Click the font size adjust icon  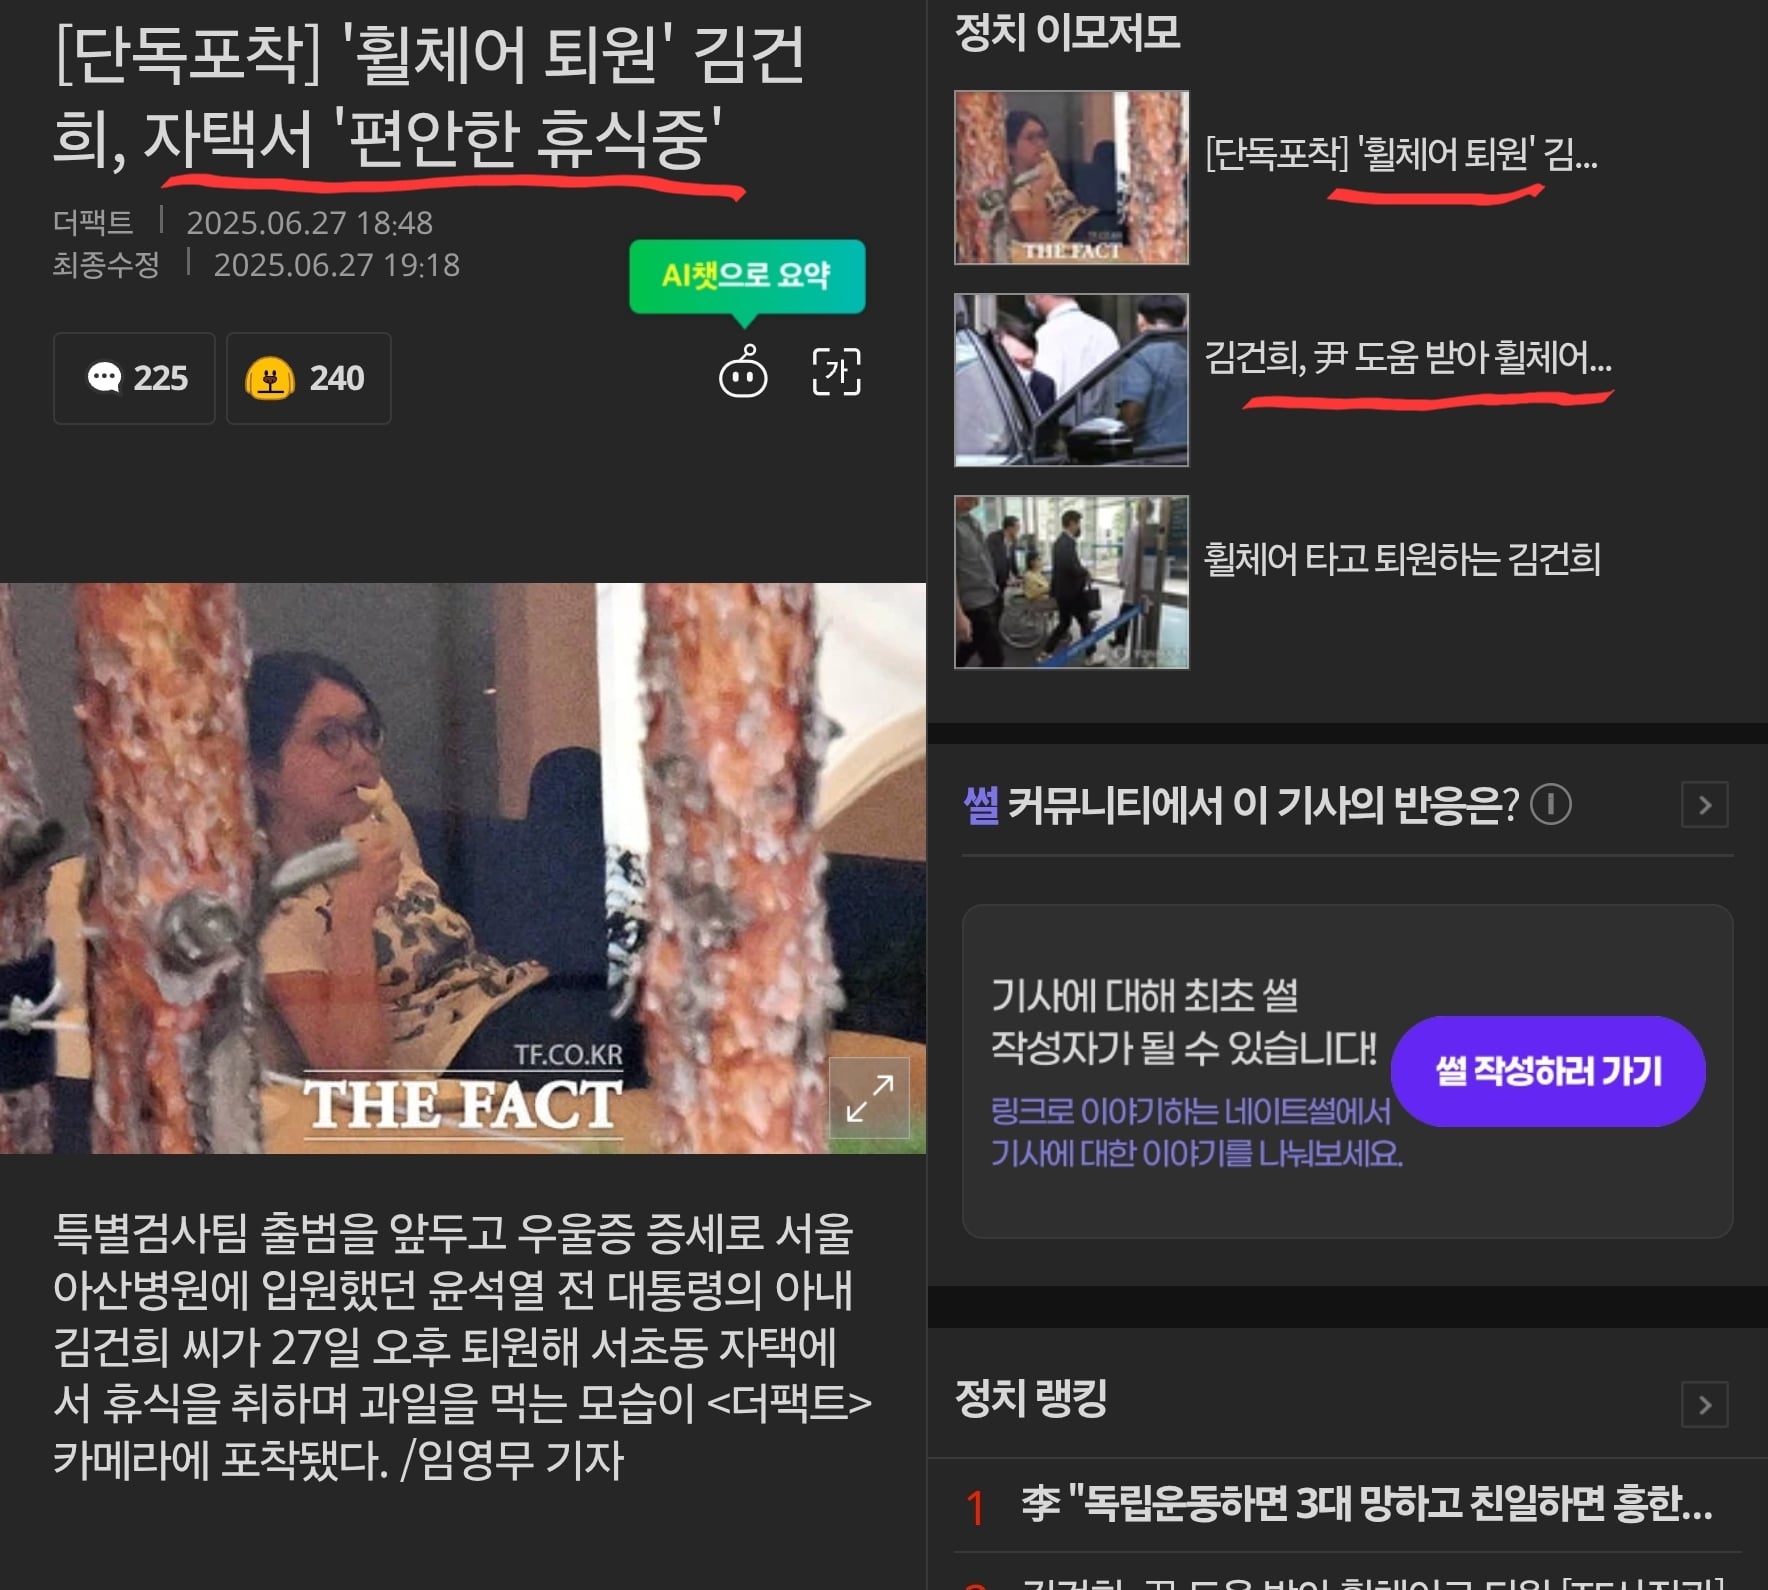836,372
